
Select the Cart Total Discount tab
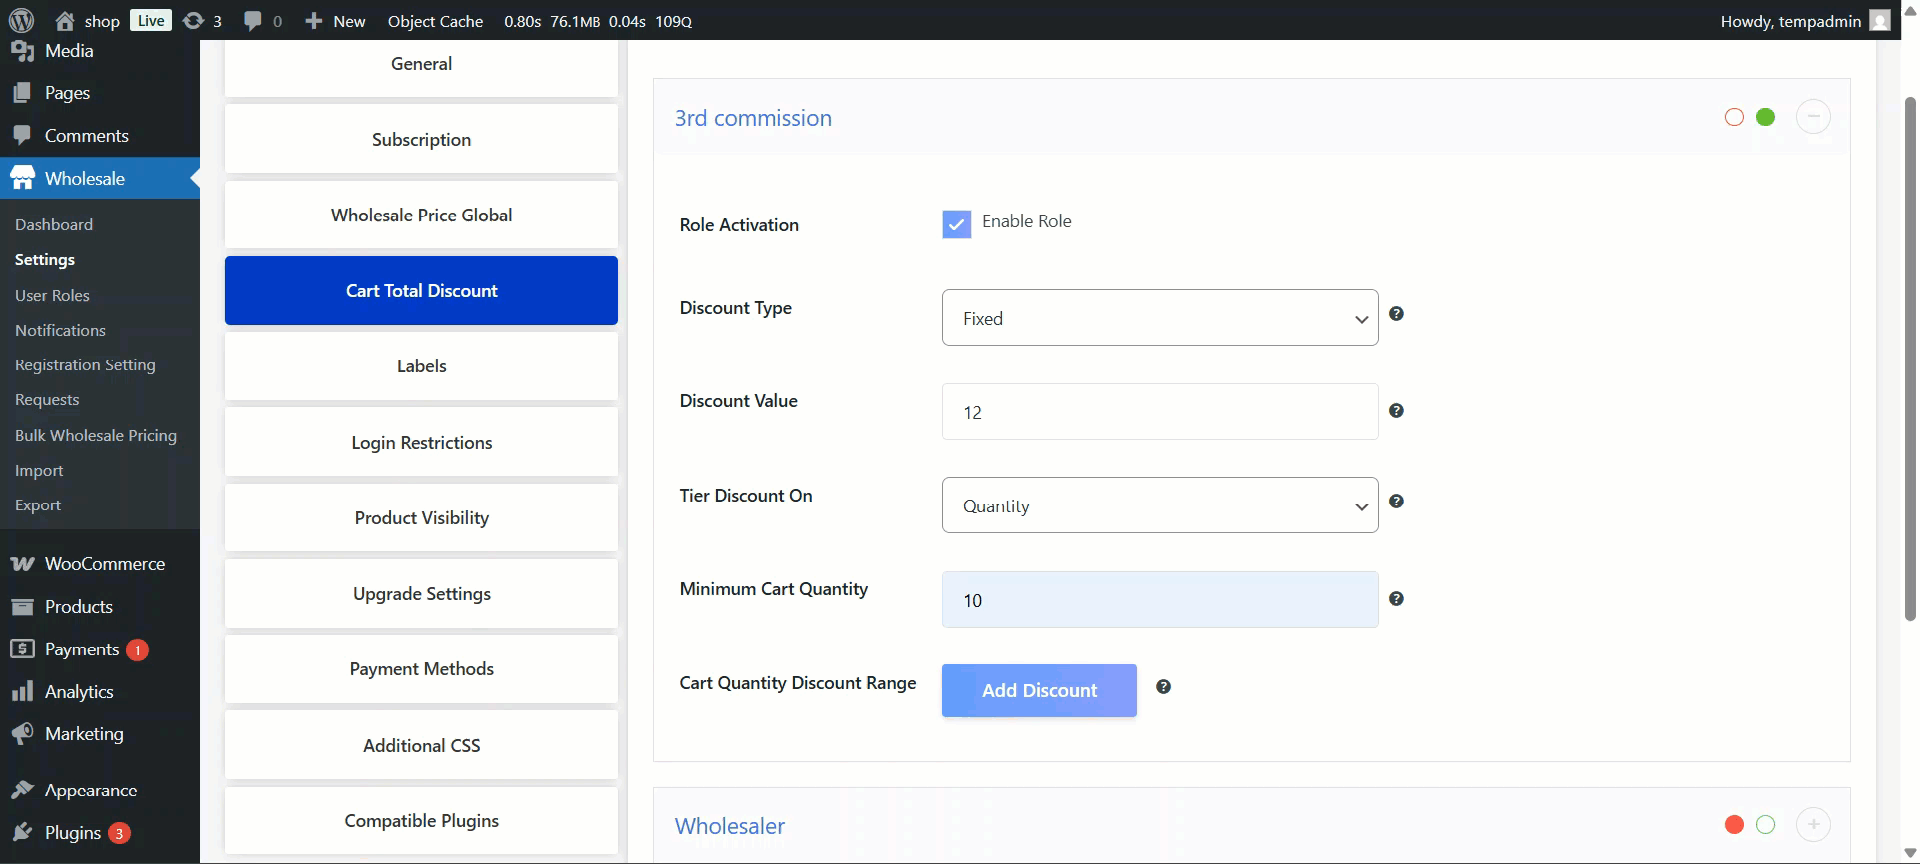click(421, 291)
